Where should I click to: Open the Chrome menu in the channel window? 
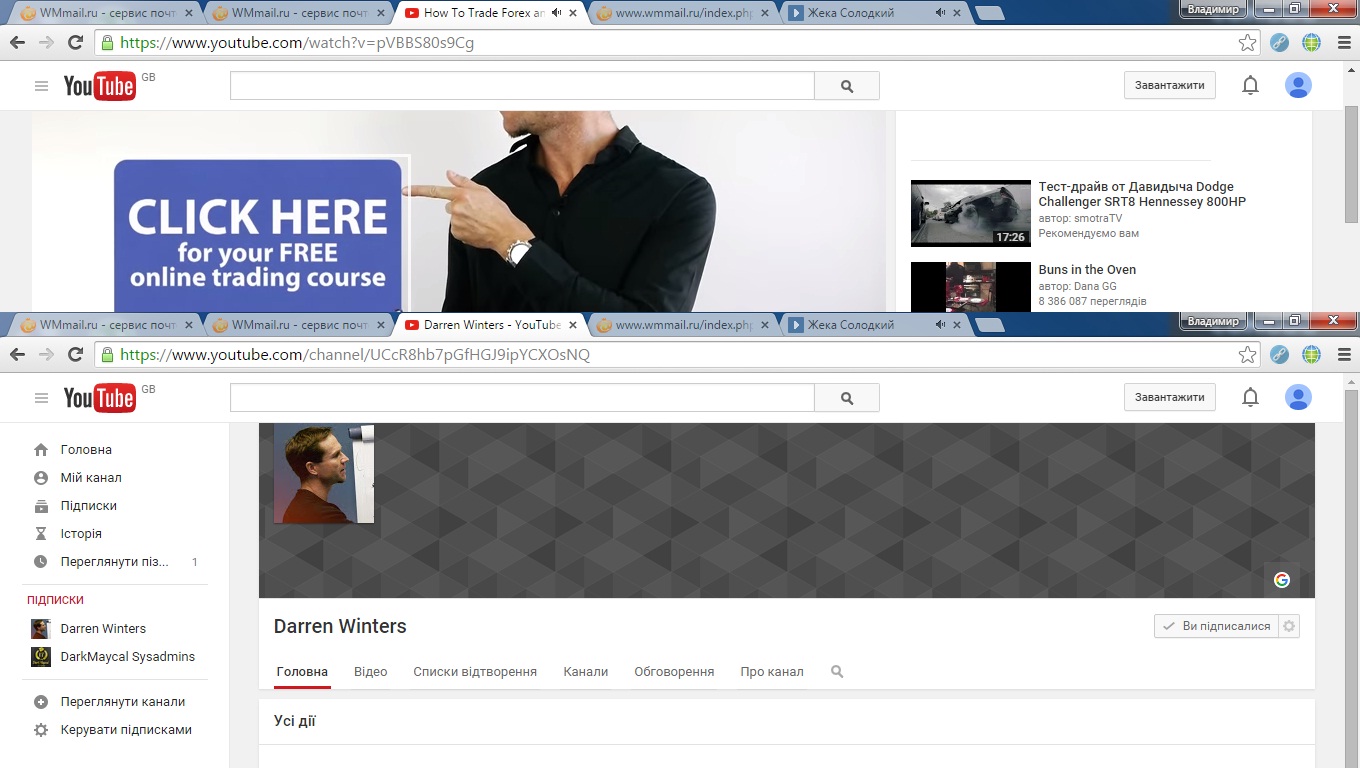pos(1344,355)
